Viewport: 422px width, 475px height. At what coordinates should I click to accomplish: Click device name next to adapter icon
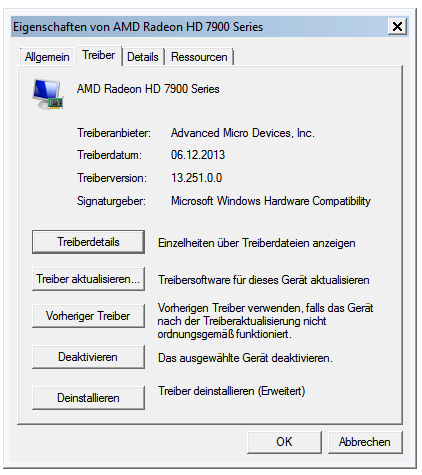tap(148, 89)
